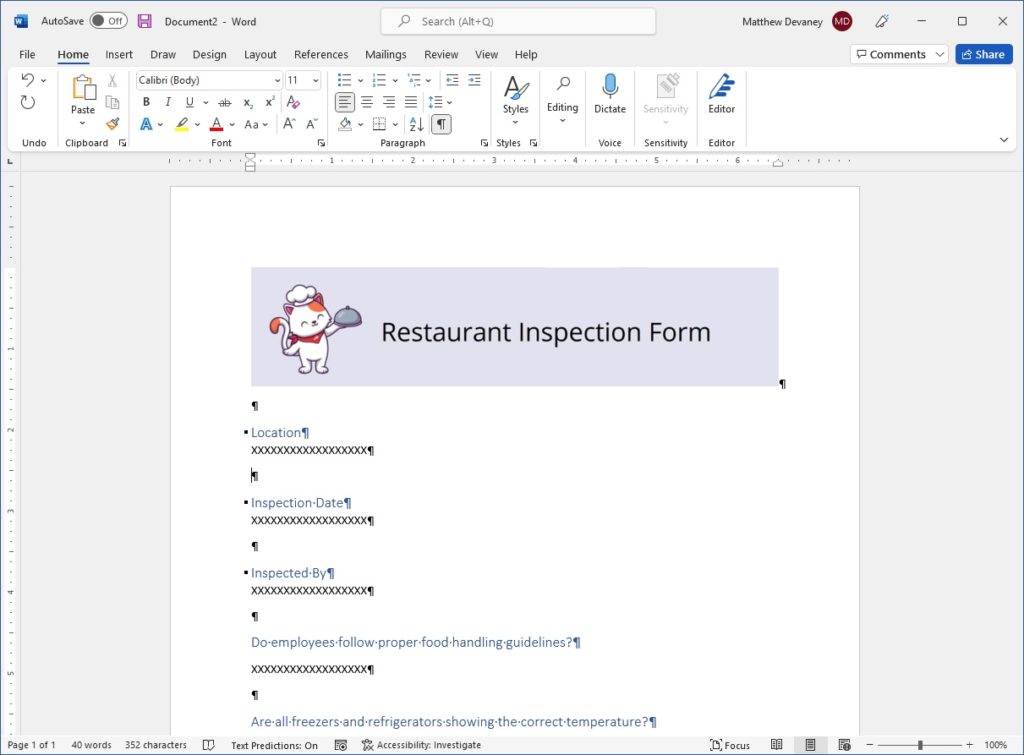Viewport: 1024px width, 755px height.
Task: Click the Strikethrough icon
Action: [x=225, y=103]
